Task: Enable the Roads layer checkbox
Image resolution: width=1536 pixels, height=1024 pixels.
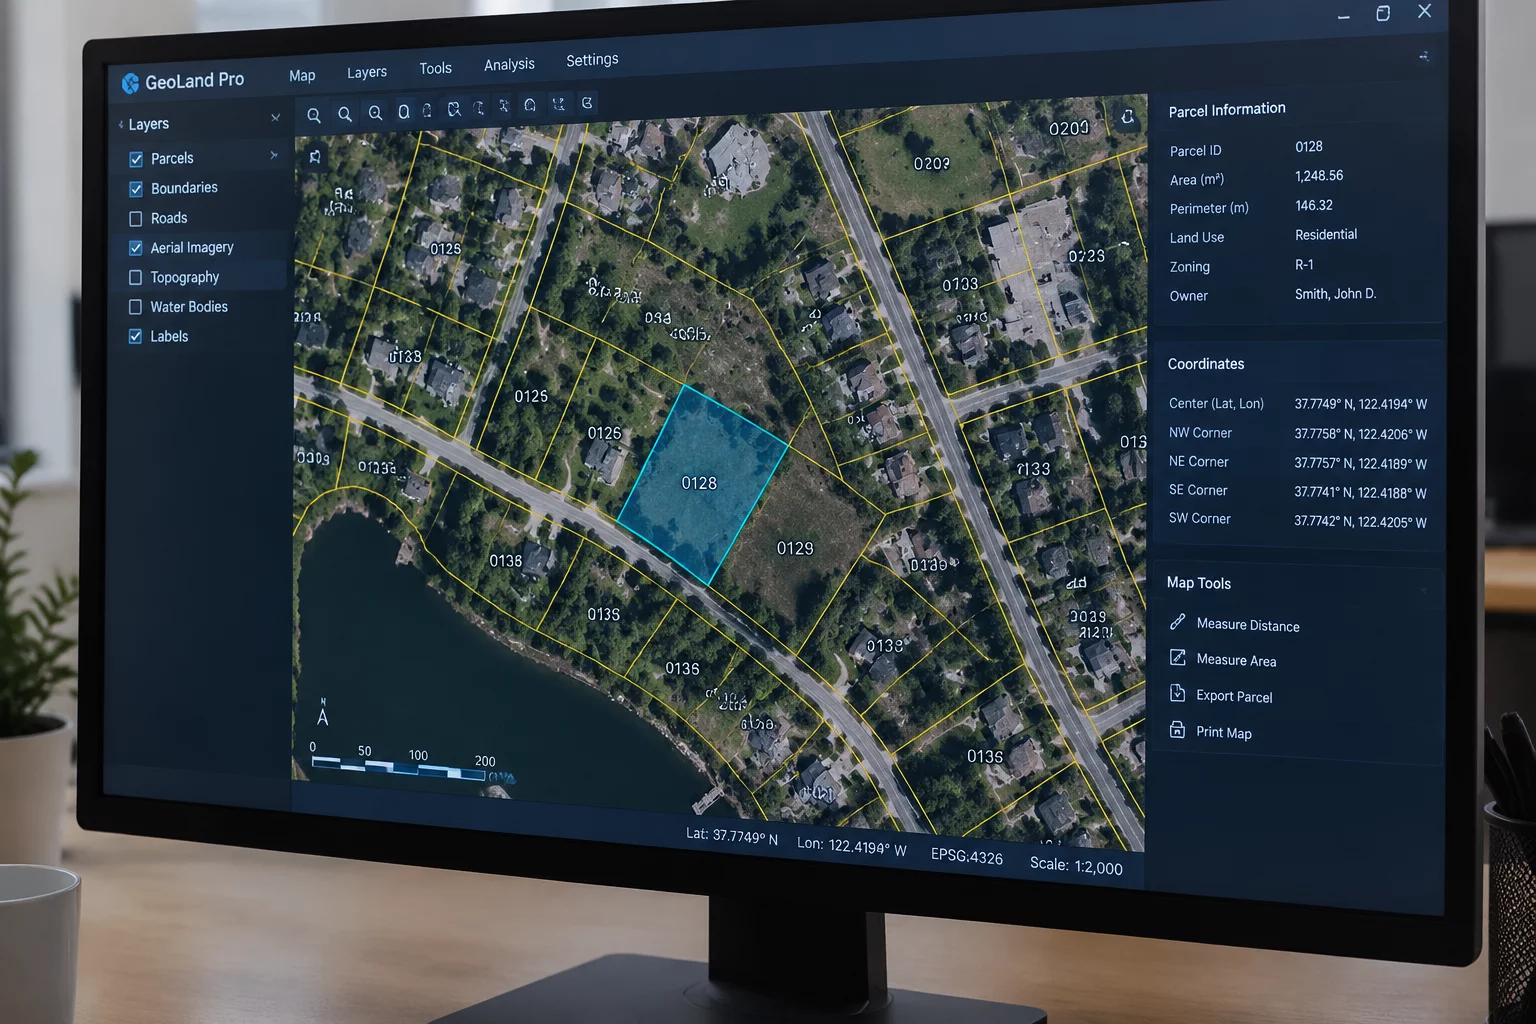Action: [136, 218]
